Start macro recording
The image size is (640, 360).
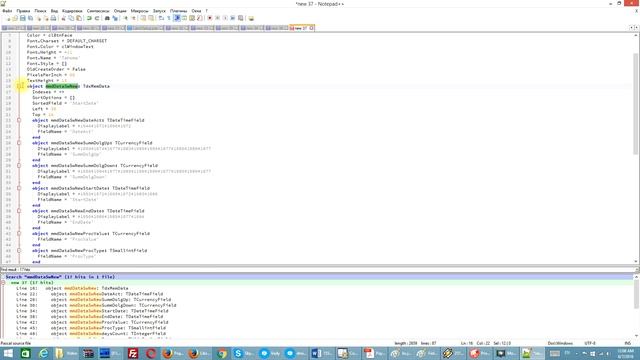click(209, 18)
